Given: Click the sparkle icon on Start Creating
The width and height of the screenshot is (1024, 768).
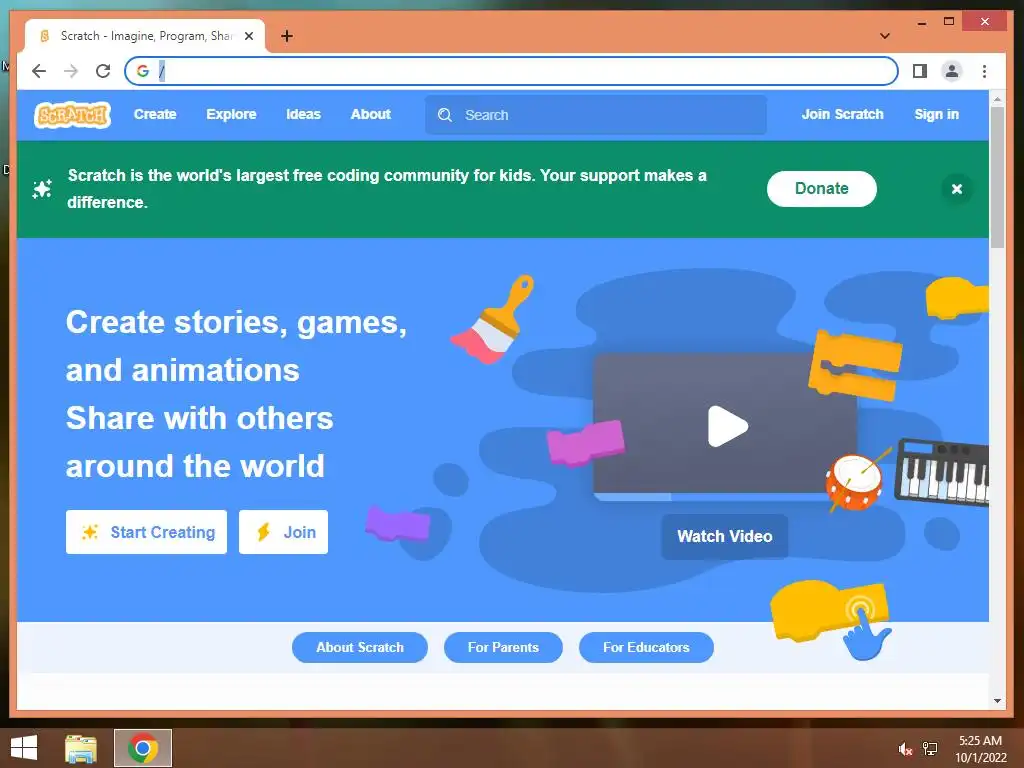Looking at the screenshot, I should point(89,532).
